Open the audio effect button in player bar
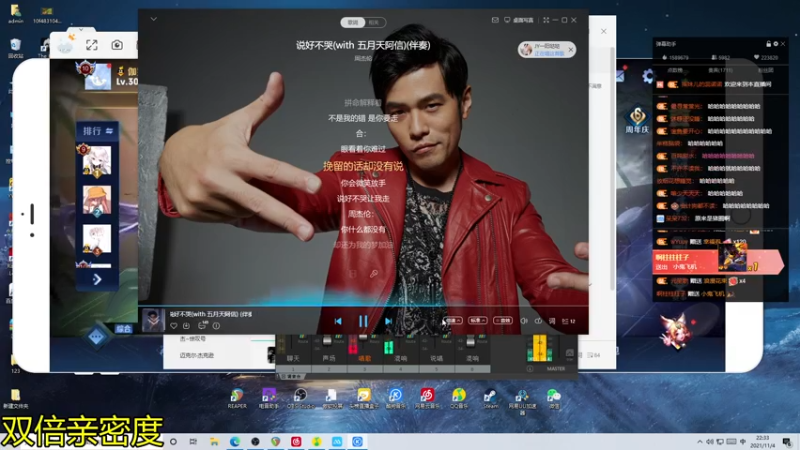 tap(503, 320)
